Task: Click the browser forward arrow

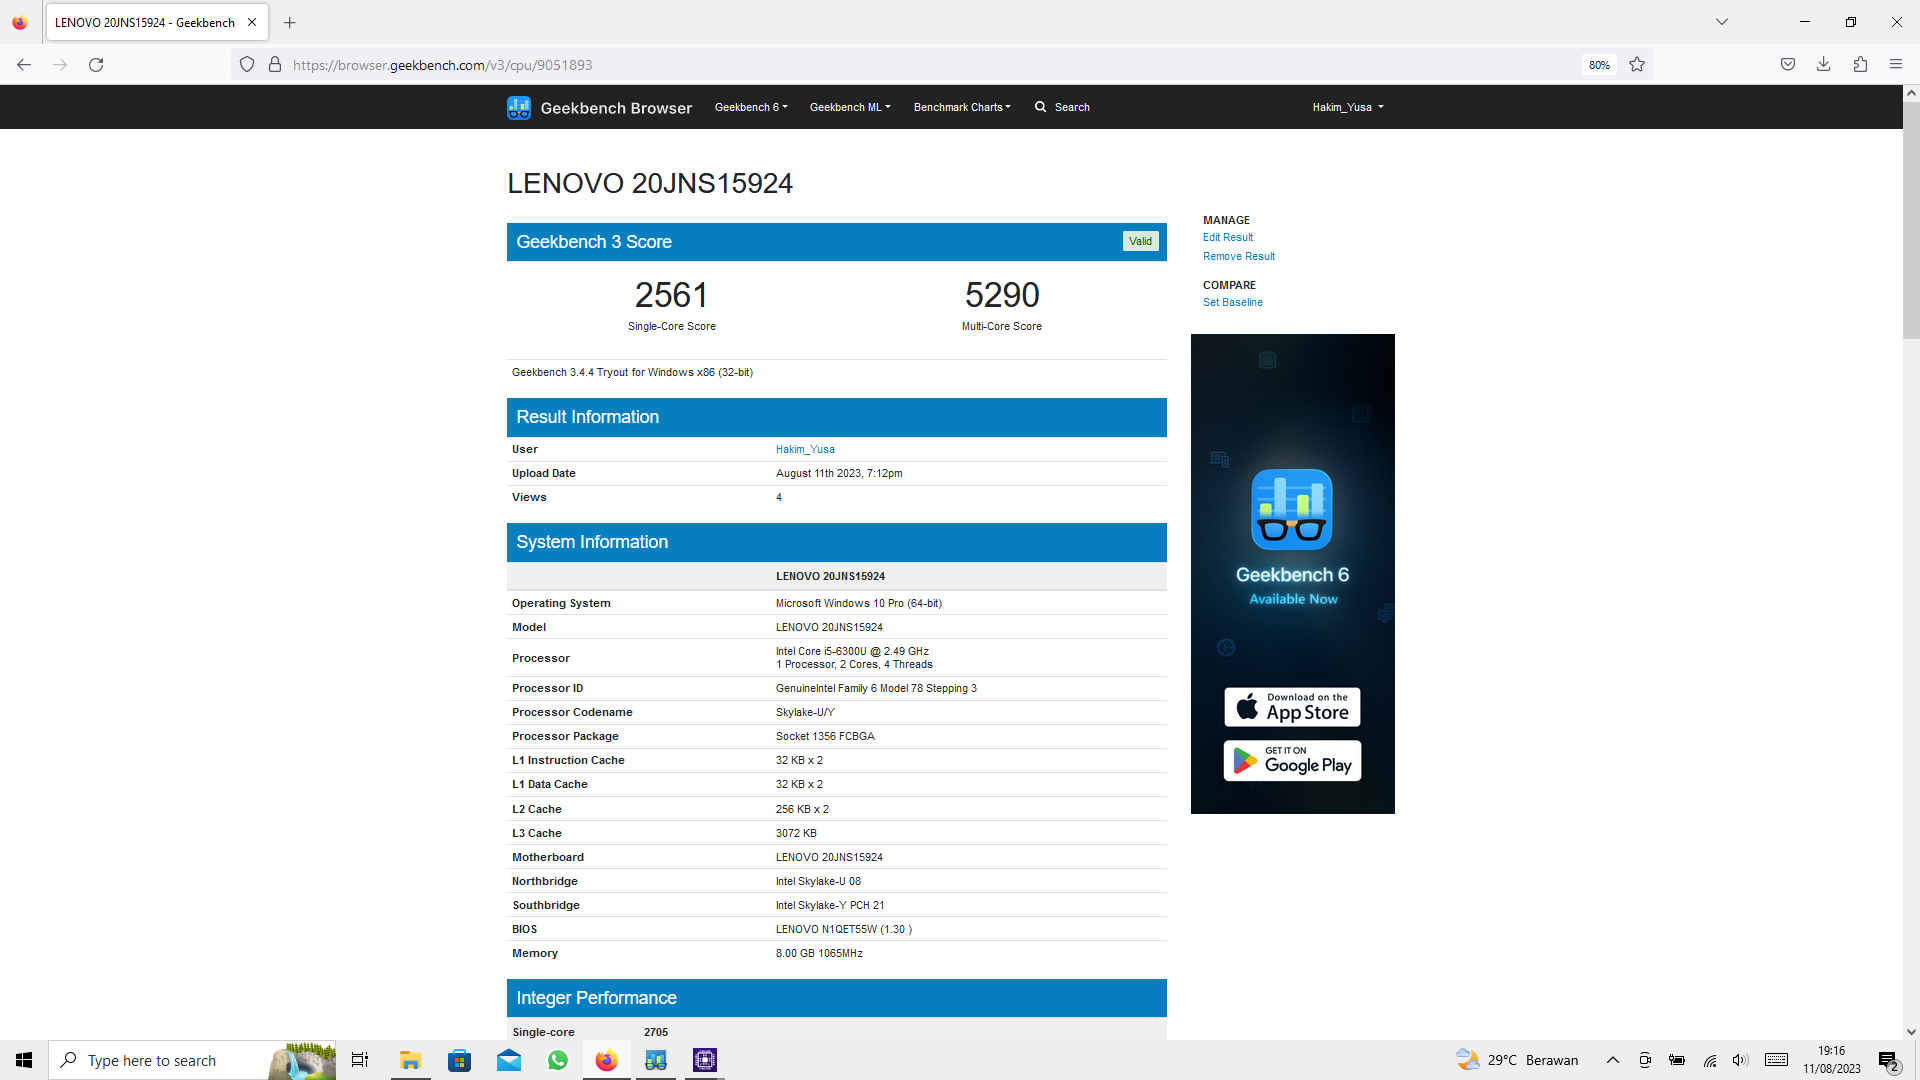Action: (60, 65)
